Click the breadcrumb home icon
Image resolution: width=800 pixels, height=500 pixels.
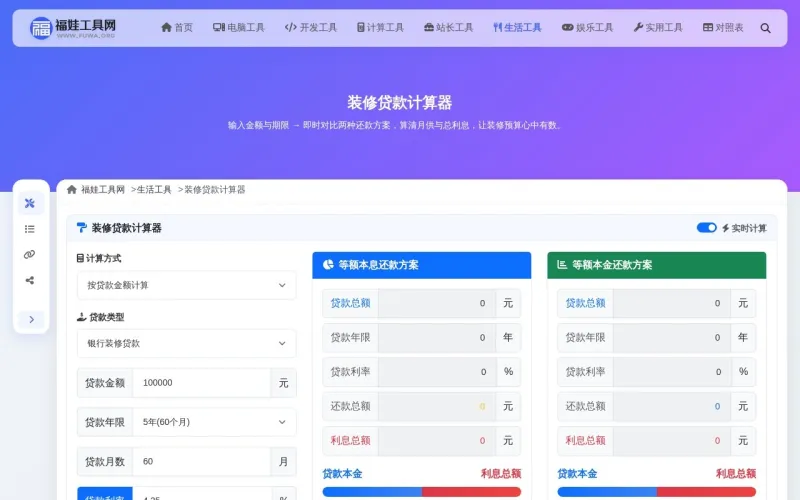72,190
